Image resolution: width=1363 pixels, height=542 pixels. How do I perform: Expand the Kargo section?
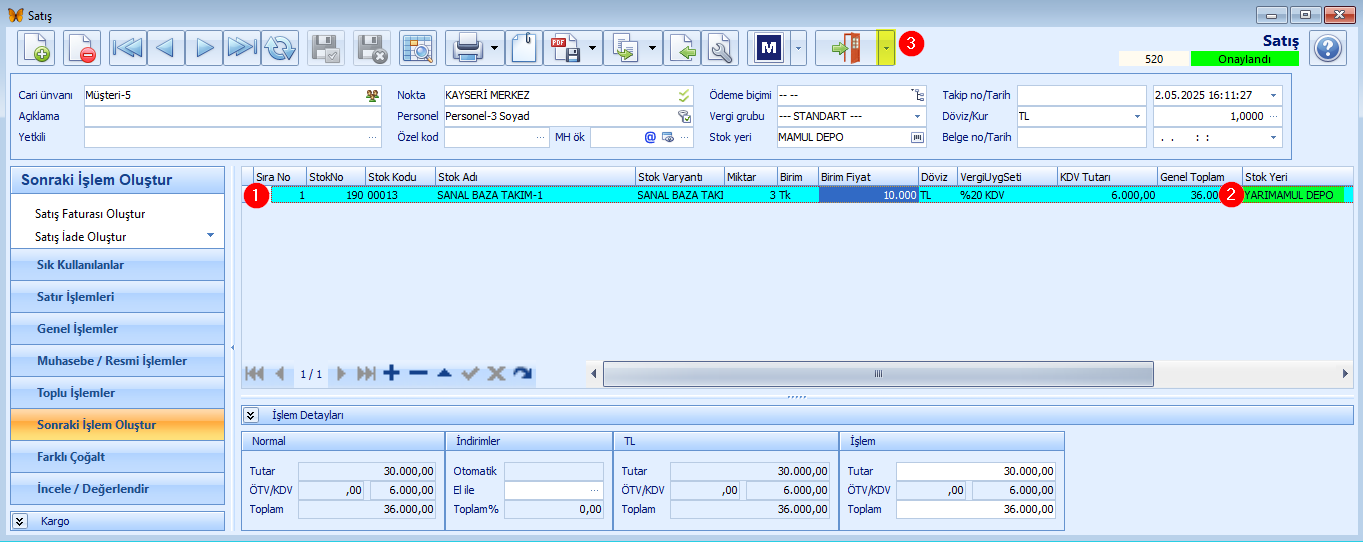(19, 521)
